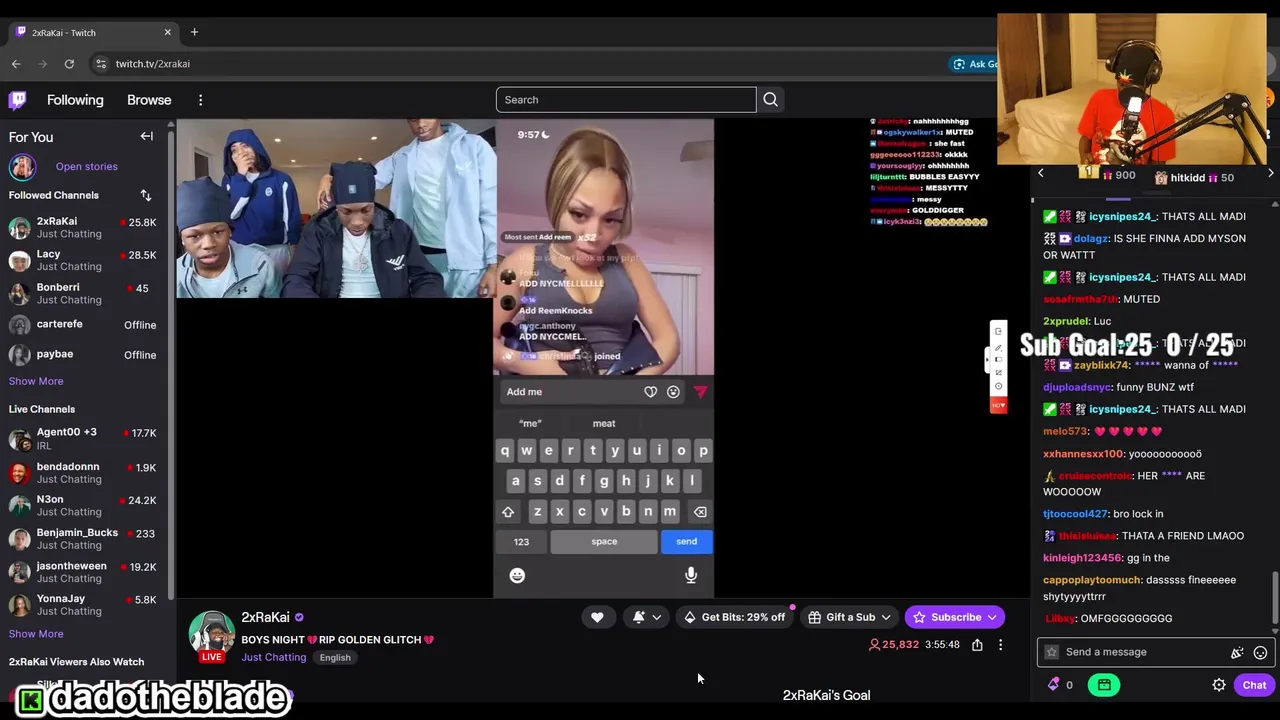1280x720 pixels.
Task: Click the English language tag
Action: tap(335, 657)
